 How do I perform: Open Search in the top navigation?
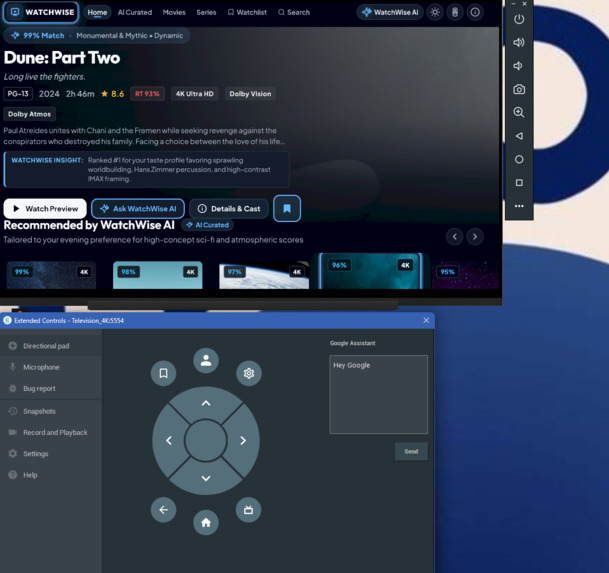coord(294,12)
